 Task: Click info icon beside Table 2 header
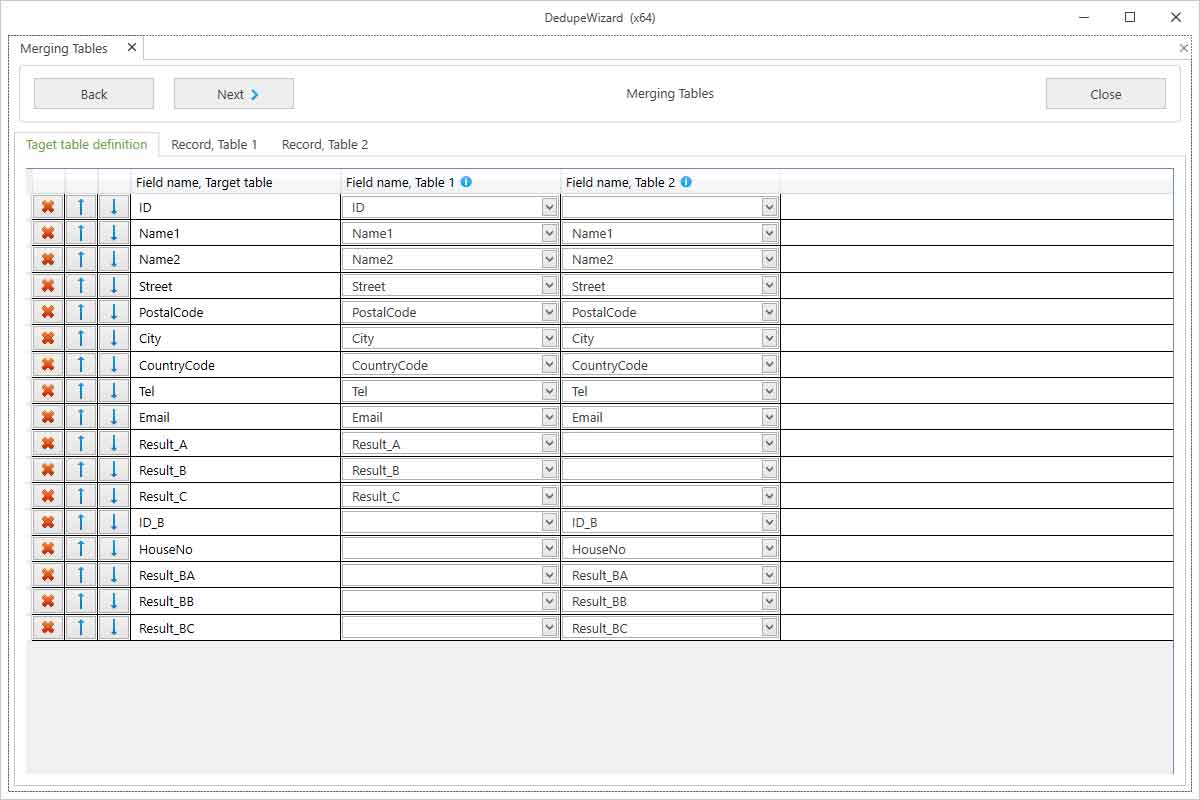pyautogui.click(x=686, y=182)
